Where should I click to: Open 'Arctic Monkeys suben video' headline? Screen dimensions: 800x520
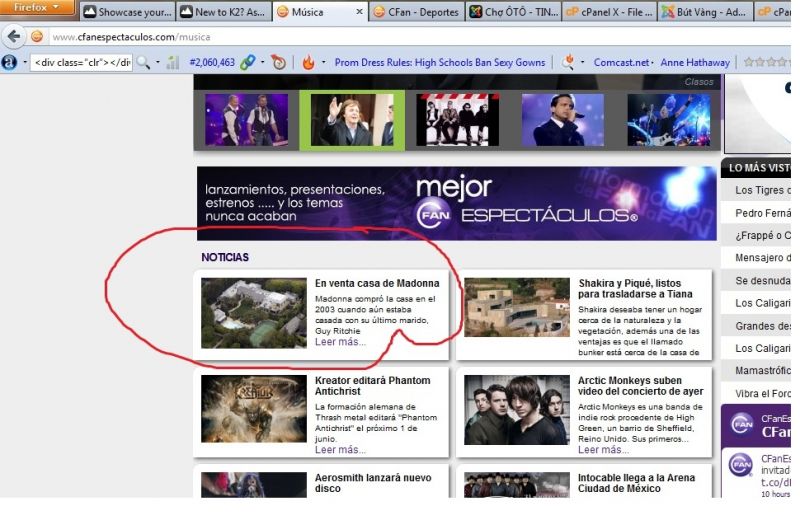[x=640, y=386]
